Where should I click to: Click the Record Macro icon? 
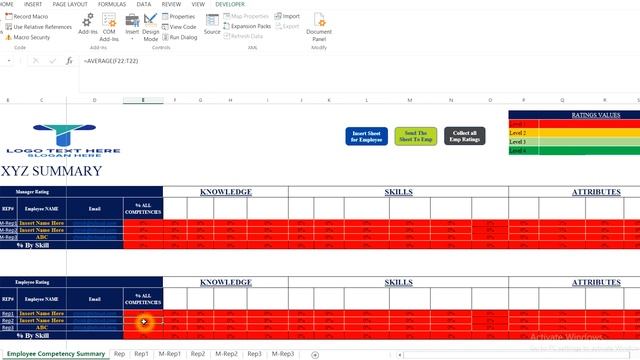click(9, 16)
